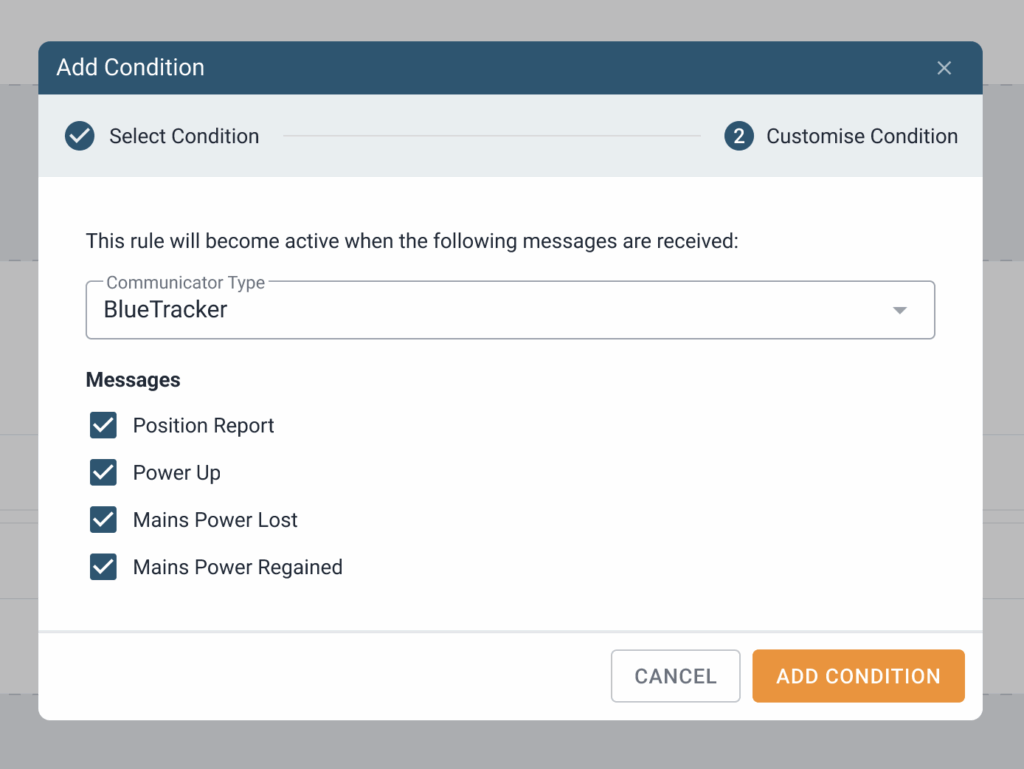This screenshot has width=1024, height=769.
Task: Uncheck the Position Report checkbox
Action: pos(104,425)
